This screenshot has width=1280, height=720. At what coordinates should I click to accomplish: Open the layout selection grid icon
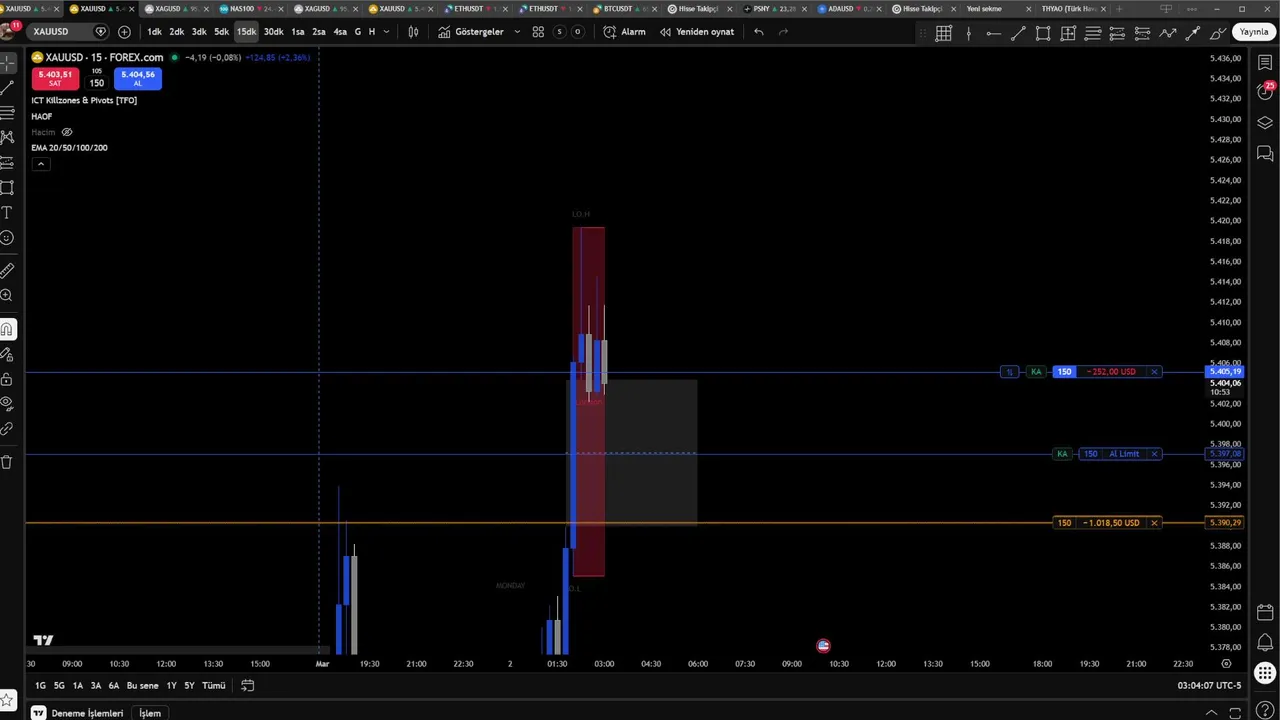pos(538,31)
